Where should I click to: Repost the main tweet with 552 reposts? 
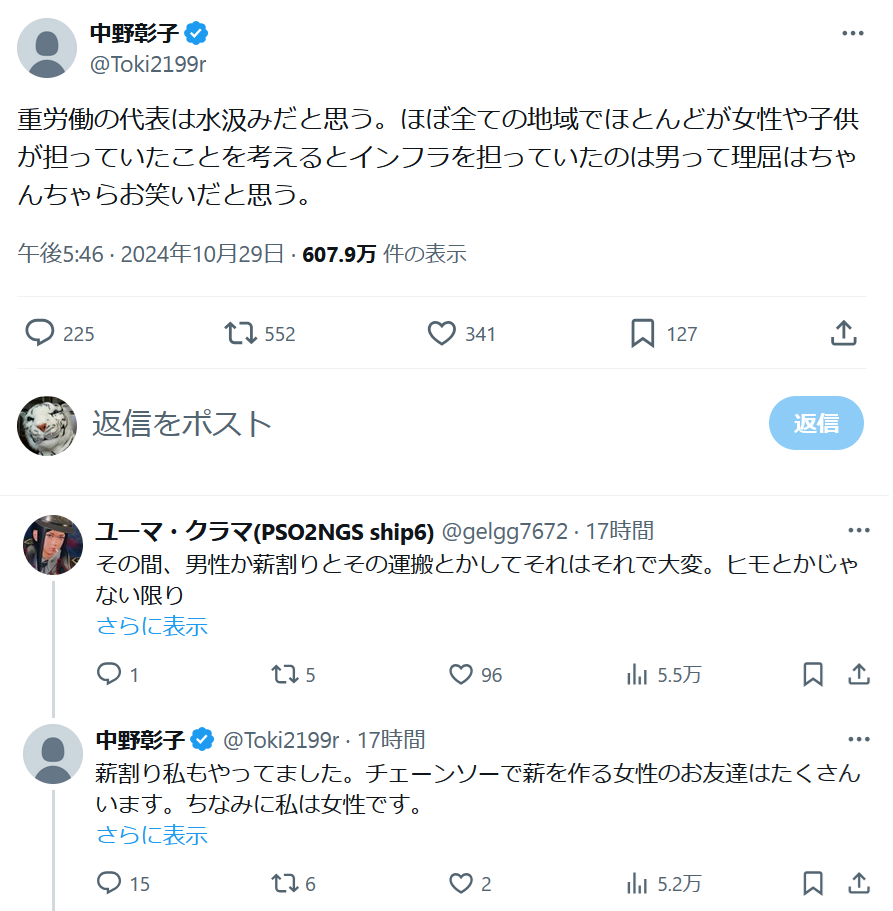coord(241,333)
